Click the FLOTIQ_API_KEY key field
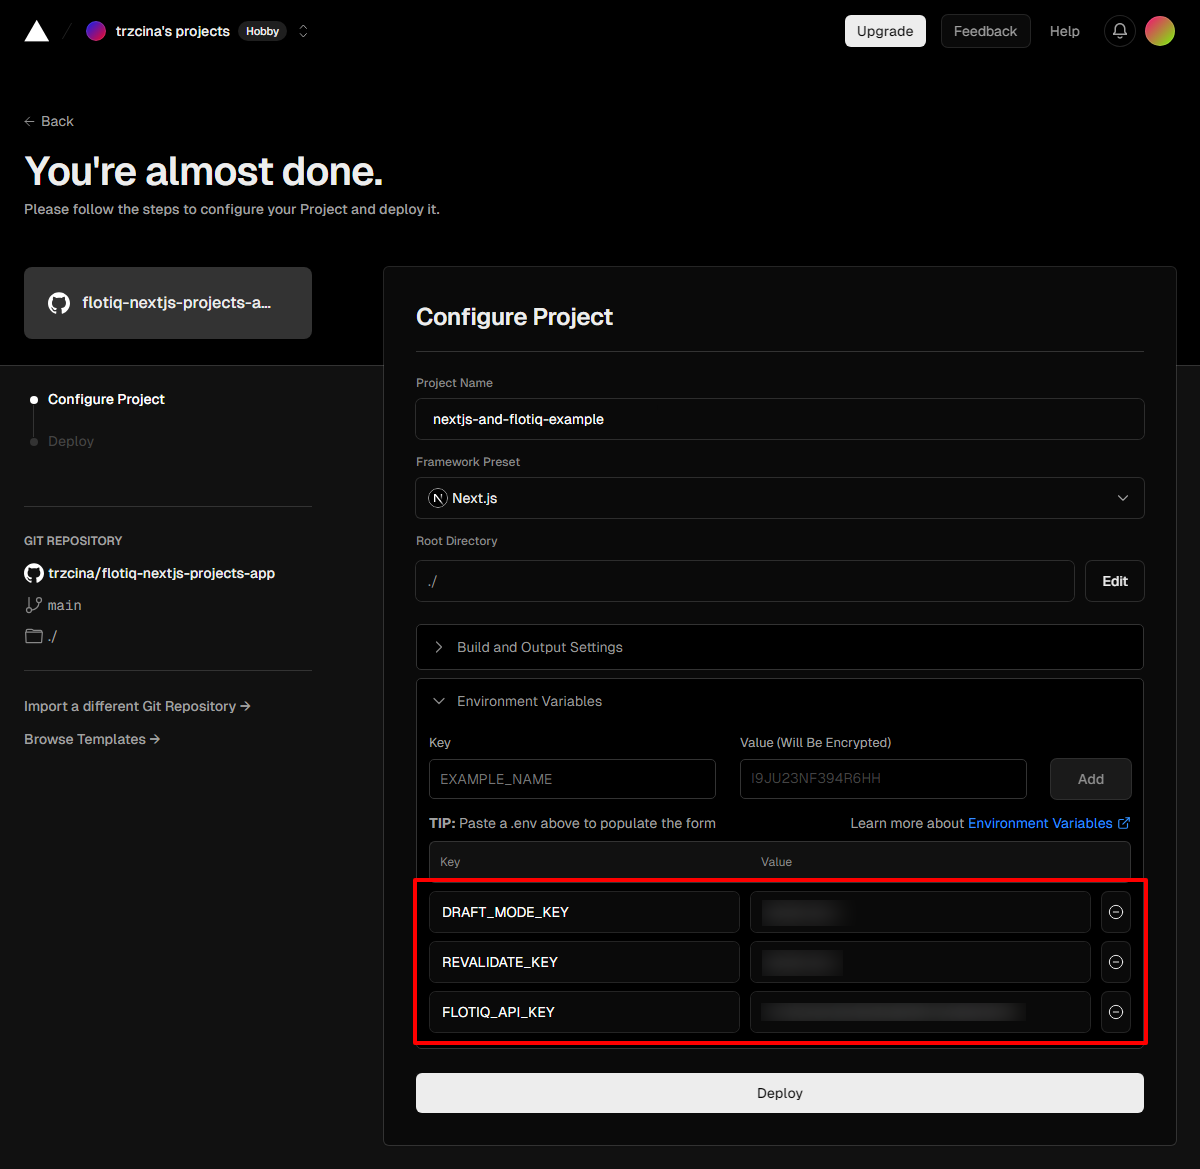 (584, 1012)
